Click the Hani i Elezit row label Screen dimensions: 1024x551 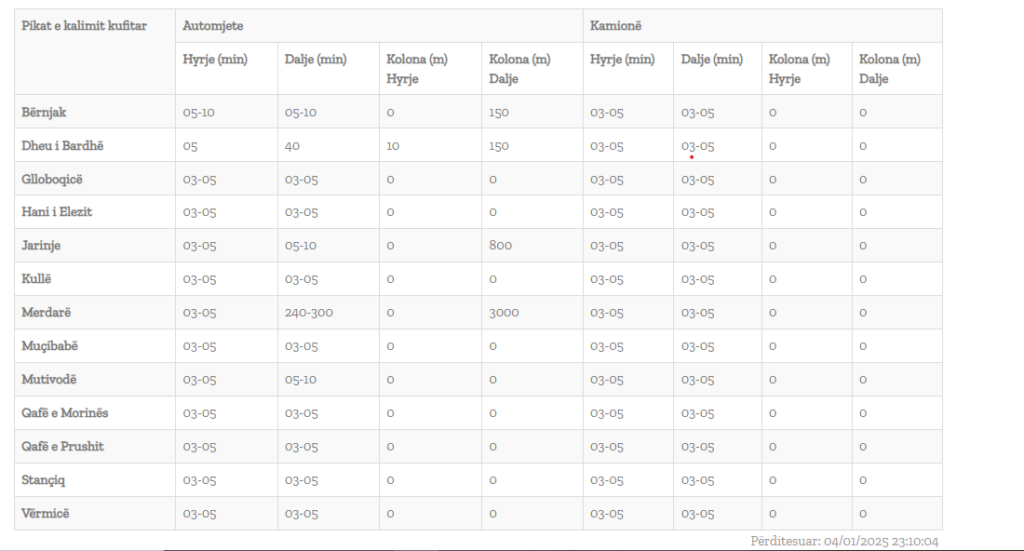pyautogui.click(x=57, y=212)
